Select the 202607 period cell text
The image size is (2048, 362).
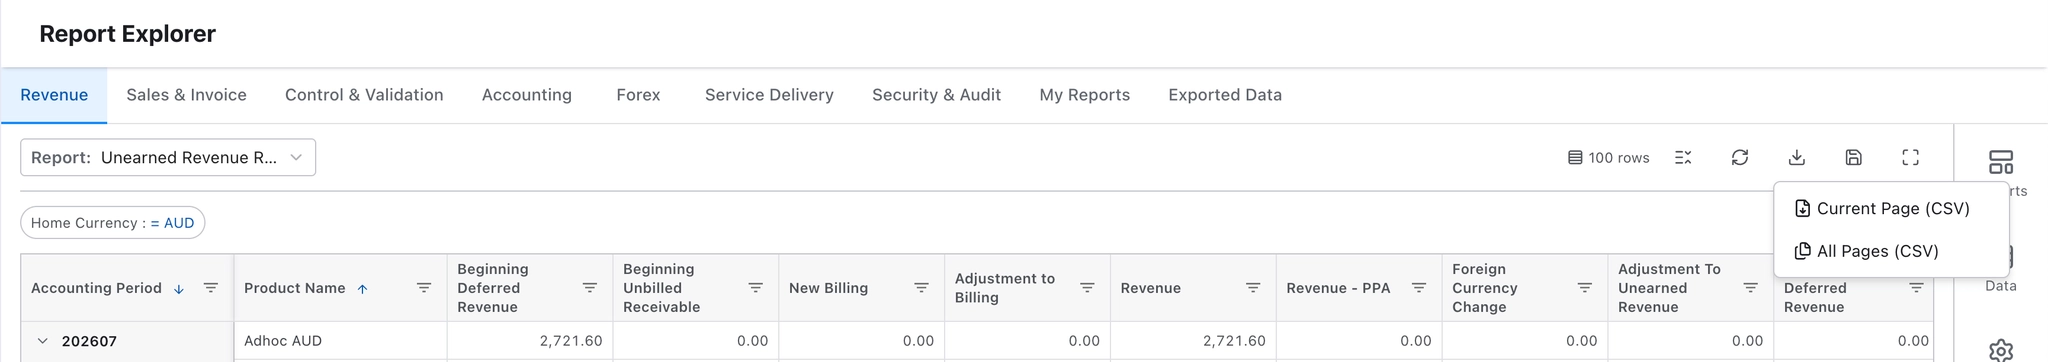click(89, 341)
